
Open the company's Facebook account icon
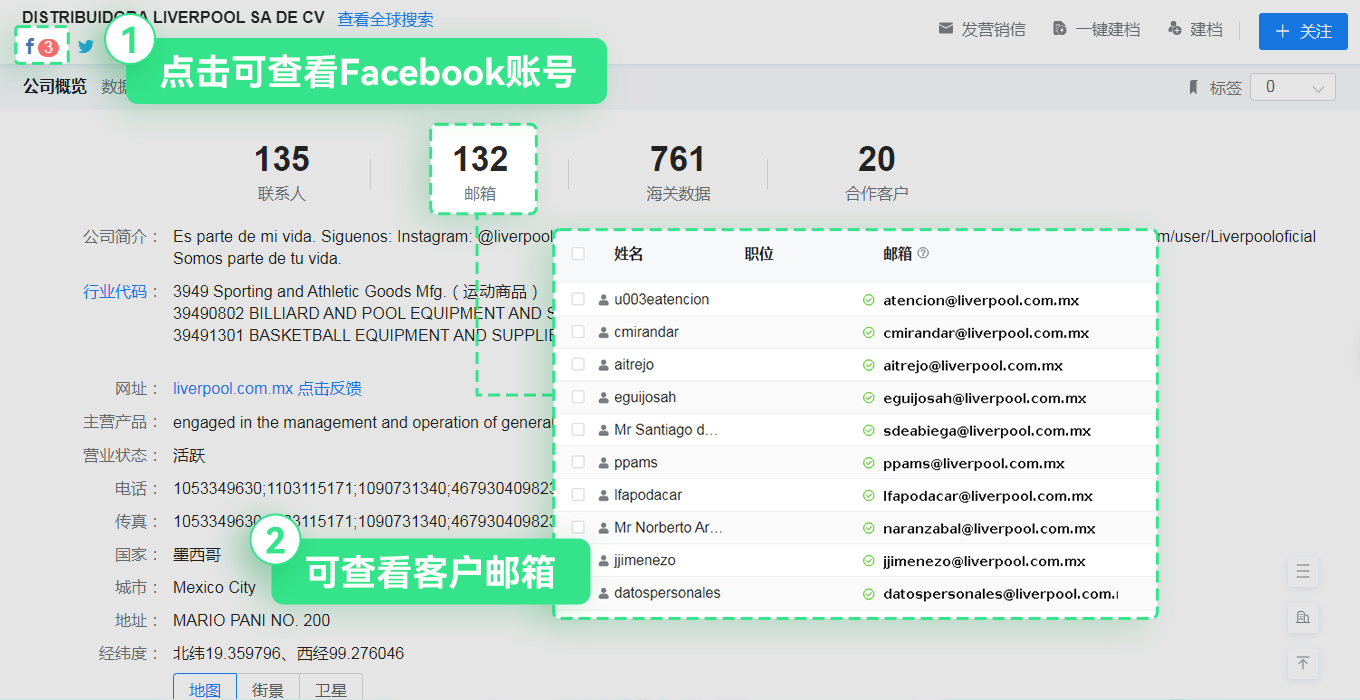30,46
